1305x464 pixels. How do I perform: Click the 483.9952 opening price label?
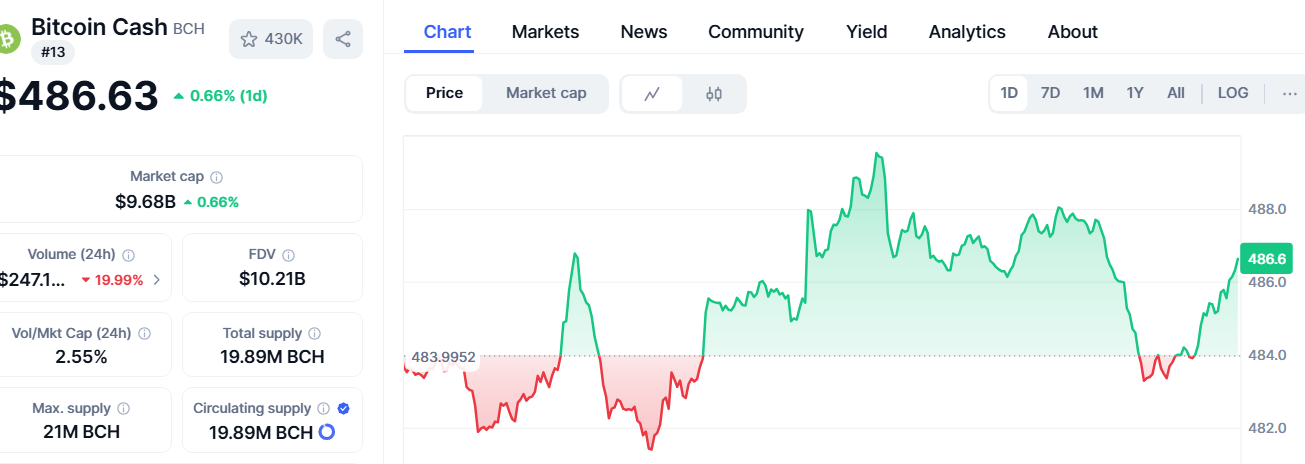click(443, 356)
